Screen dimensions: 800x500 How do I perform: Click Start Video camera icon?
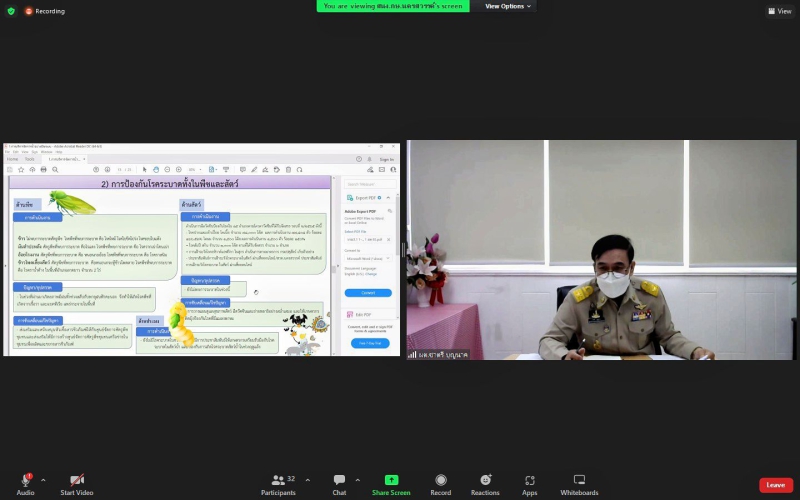click(x=77, y=480)
